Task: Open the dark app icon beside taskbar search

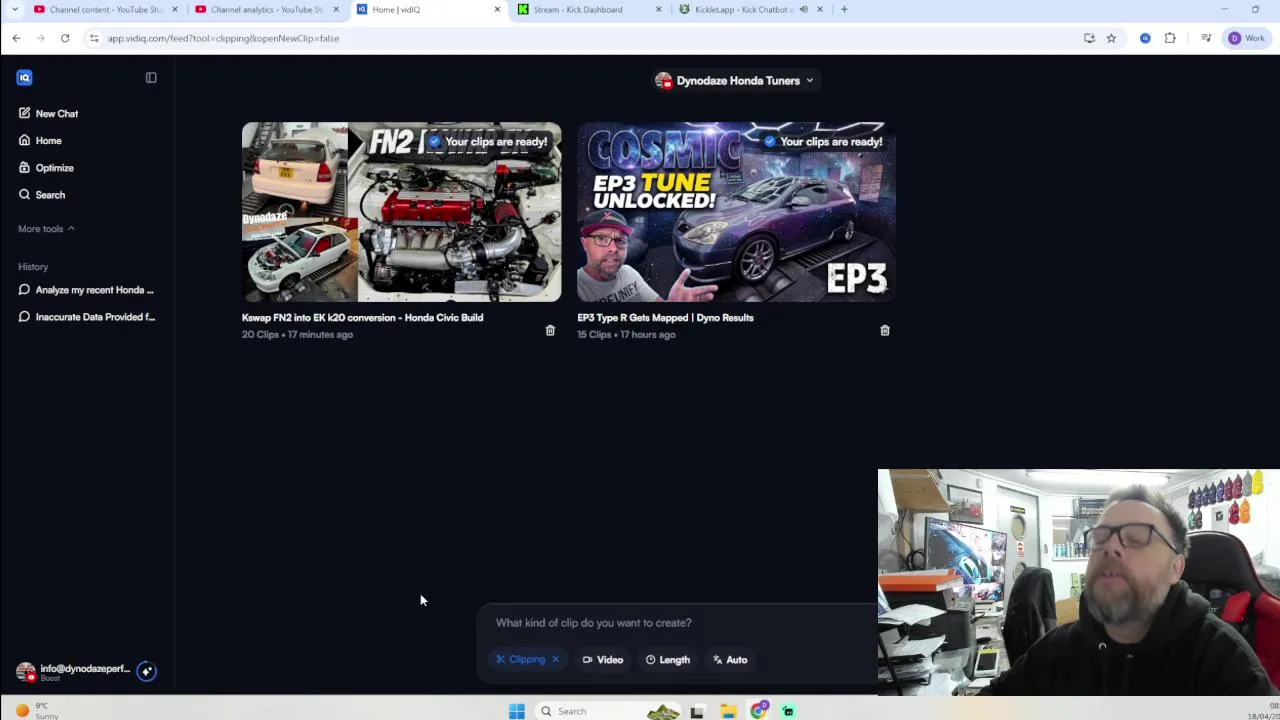Action: [697, 711]
